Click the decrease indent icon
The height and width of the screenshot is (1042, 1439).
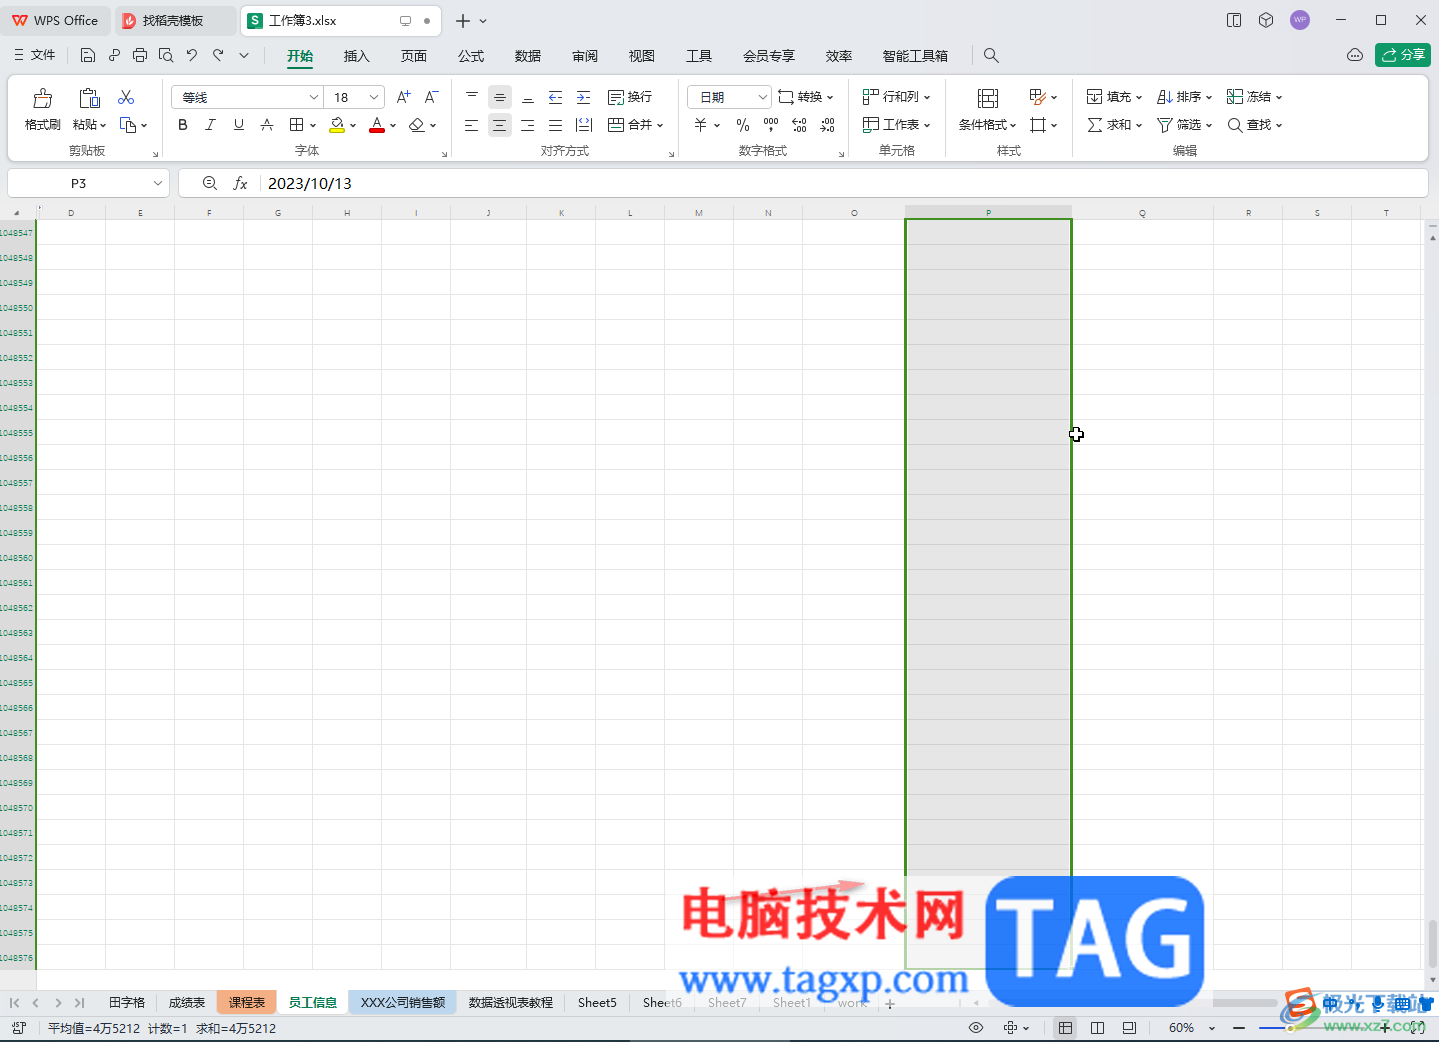point(556,97)
